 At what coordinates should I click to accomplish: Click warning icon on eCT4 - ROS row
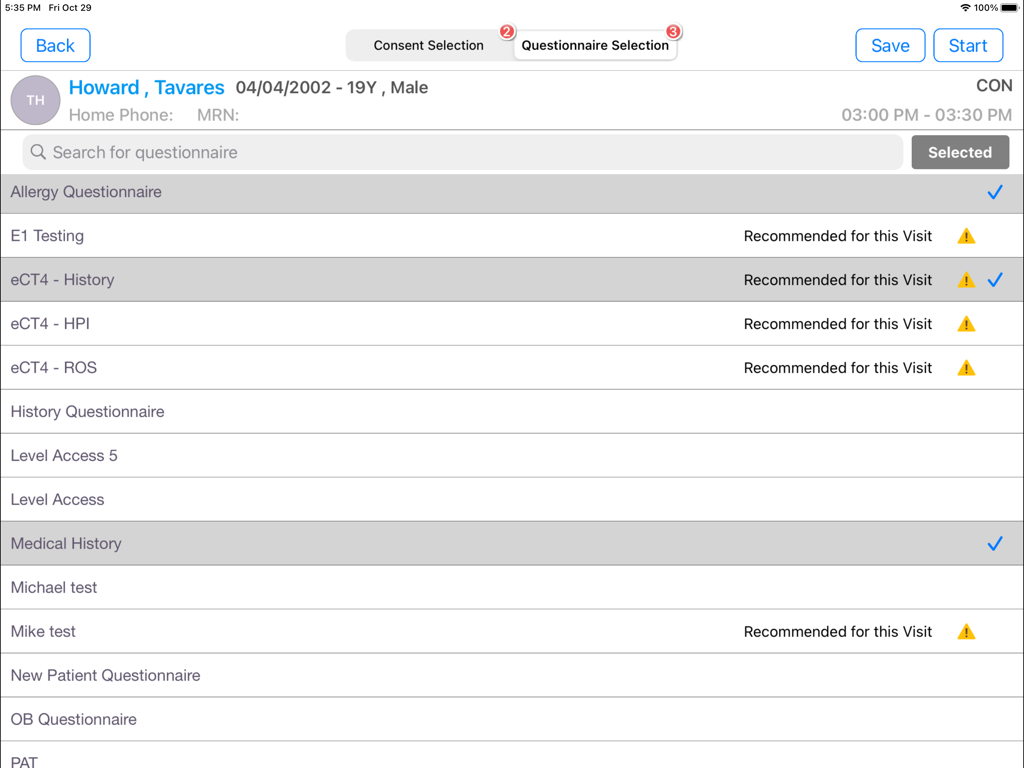tap(966, 369)
